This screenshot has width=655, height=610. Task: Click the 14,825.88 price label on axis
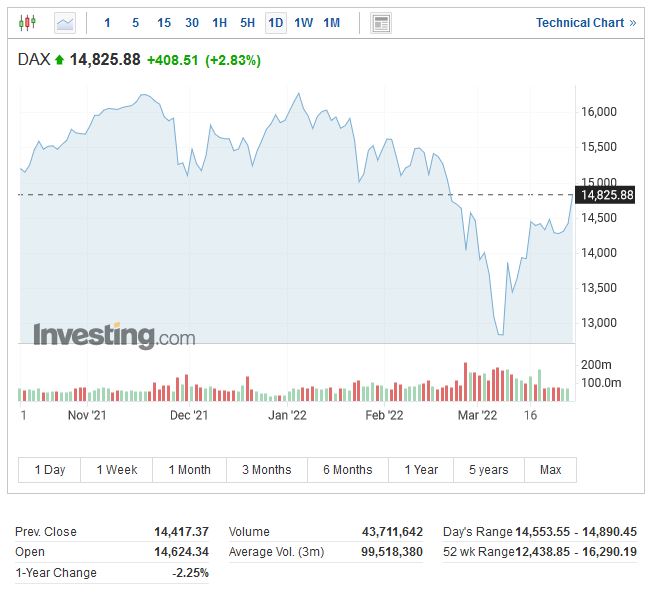[606, 195]
